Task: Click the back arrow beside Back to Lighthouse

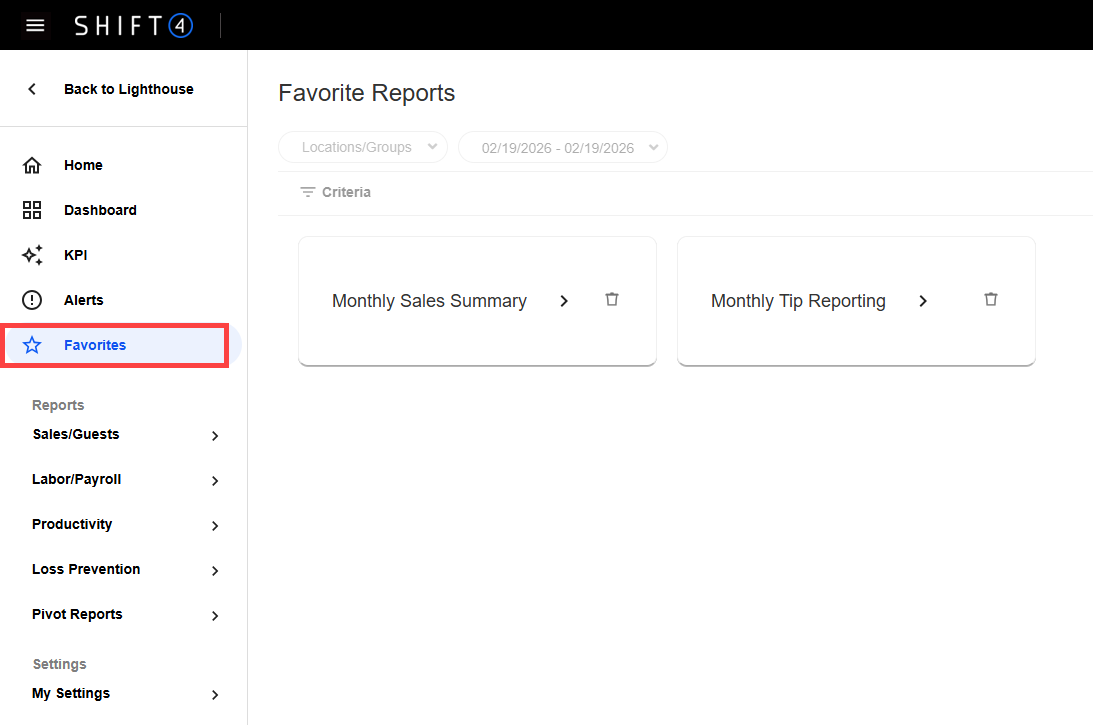Action: click(x=32, y=89)
